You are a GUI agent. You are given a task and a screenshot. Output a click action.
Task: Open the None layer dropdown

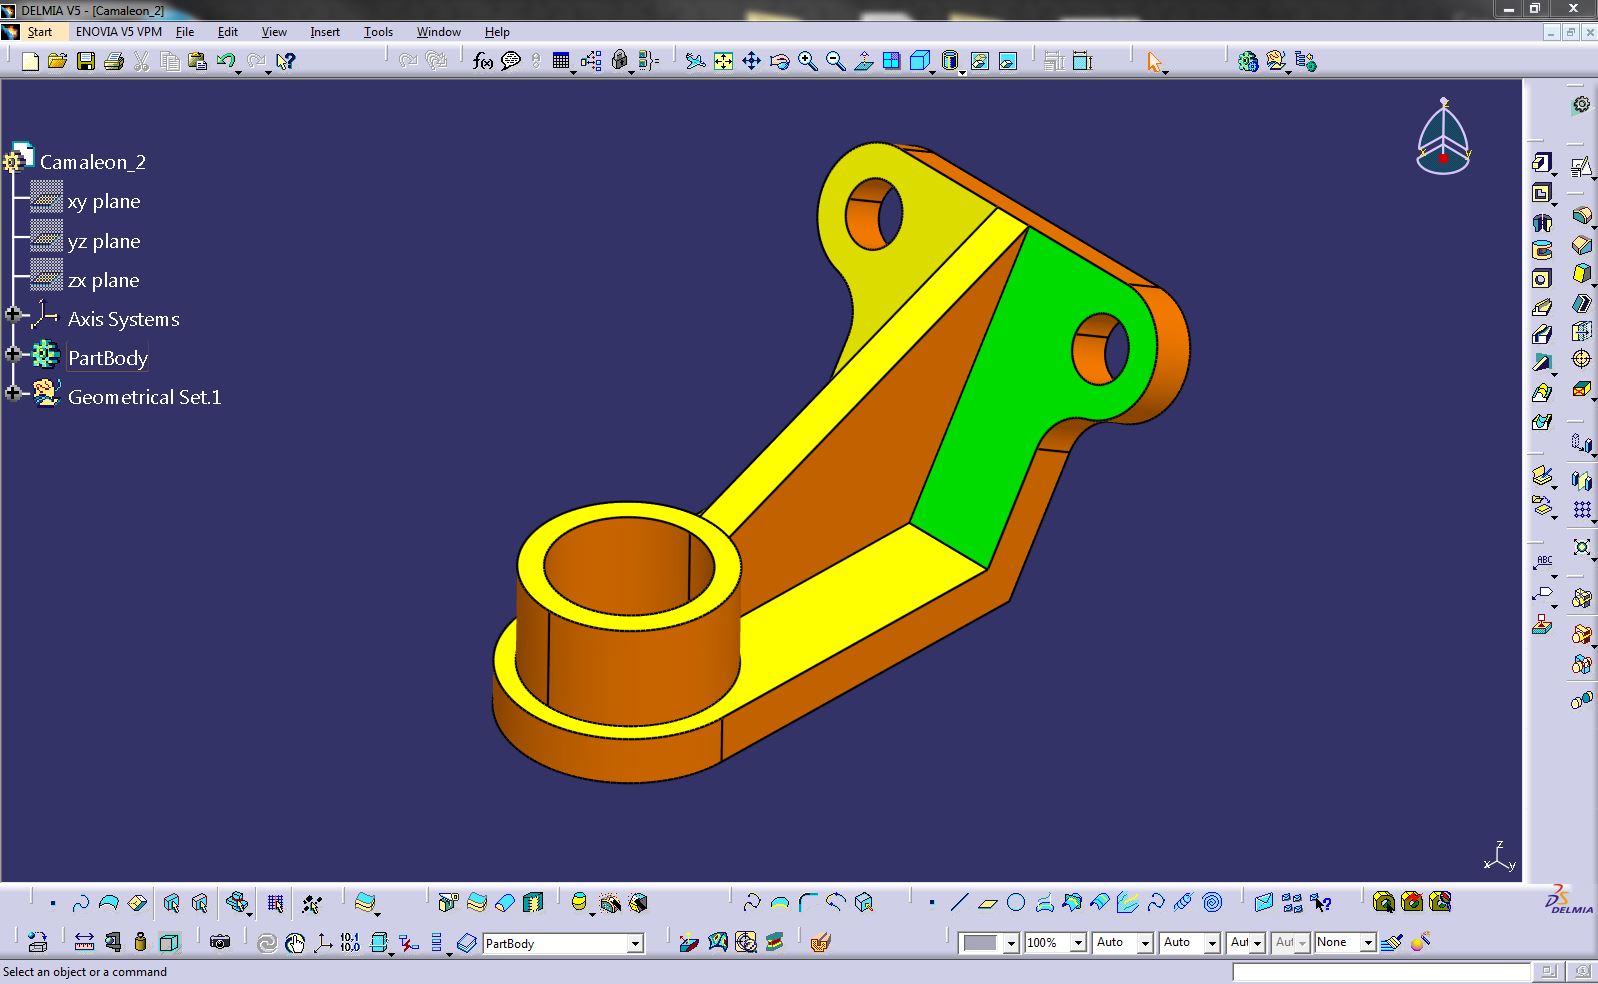click(1368, 943)
